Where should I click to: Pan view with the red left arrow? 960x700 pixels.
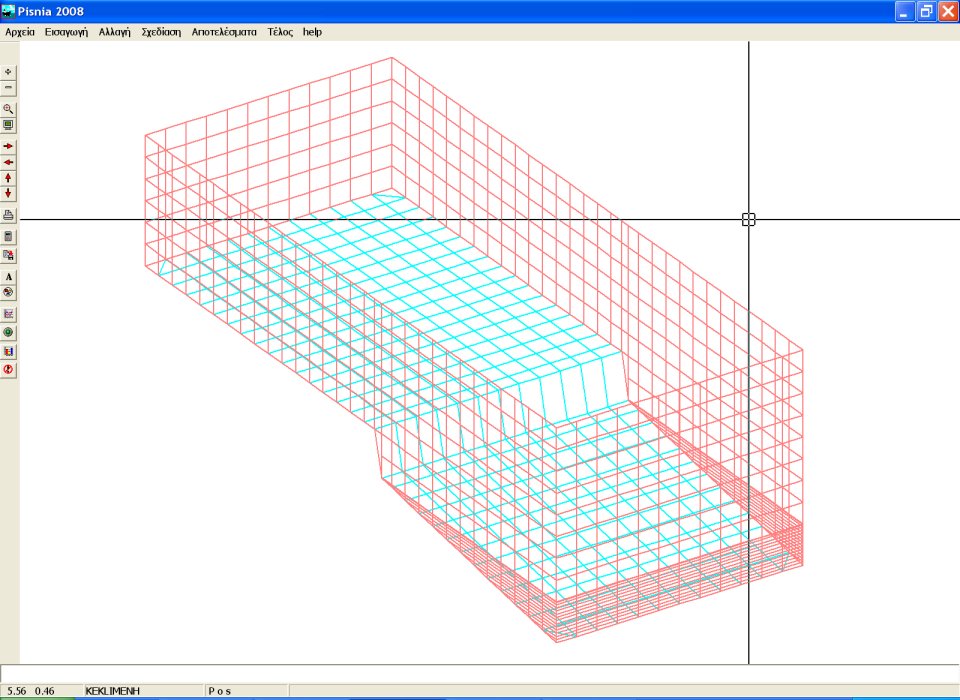point(9,161)
